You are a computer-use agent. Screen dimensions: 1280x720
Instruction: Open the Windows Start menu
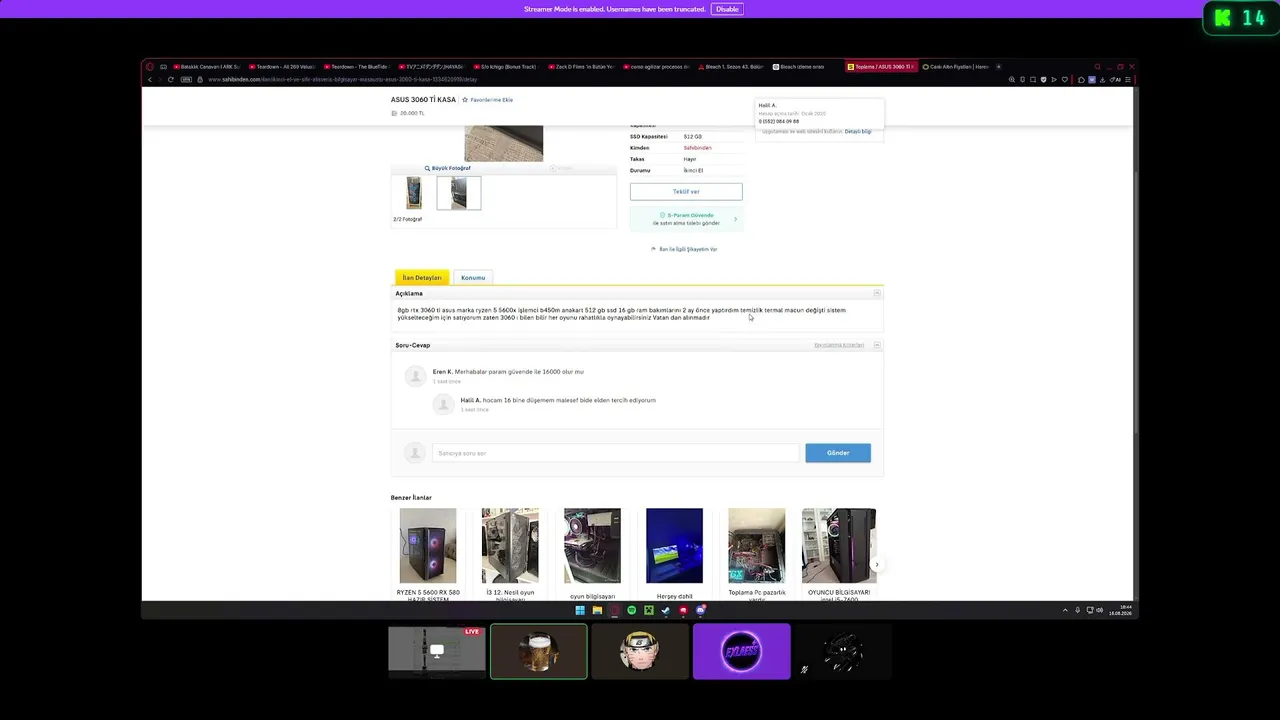[580, 611]
